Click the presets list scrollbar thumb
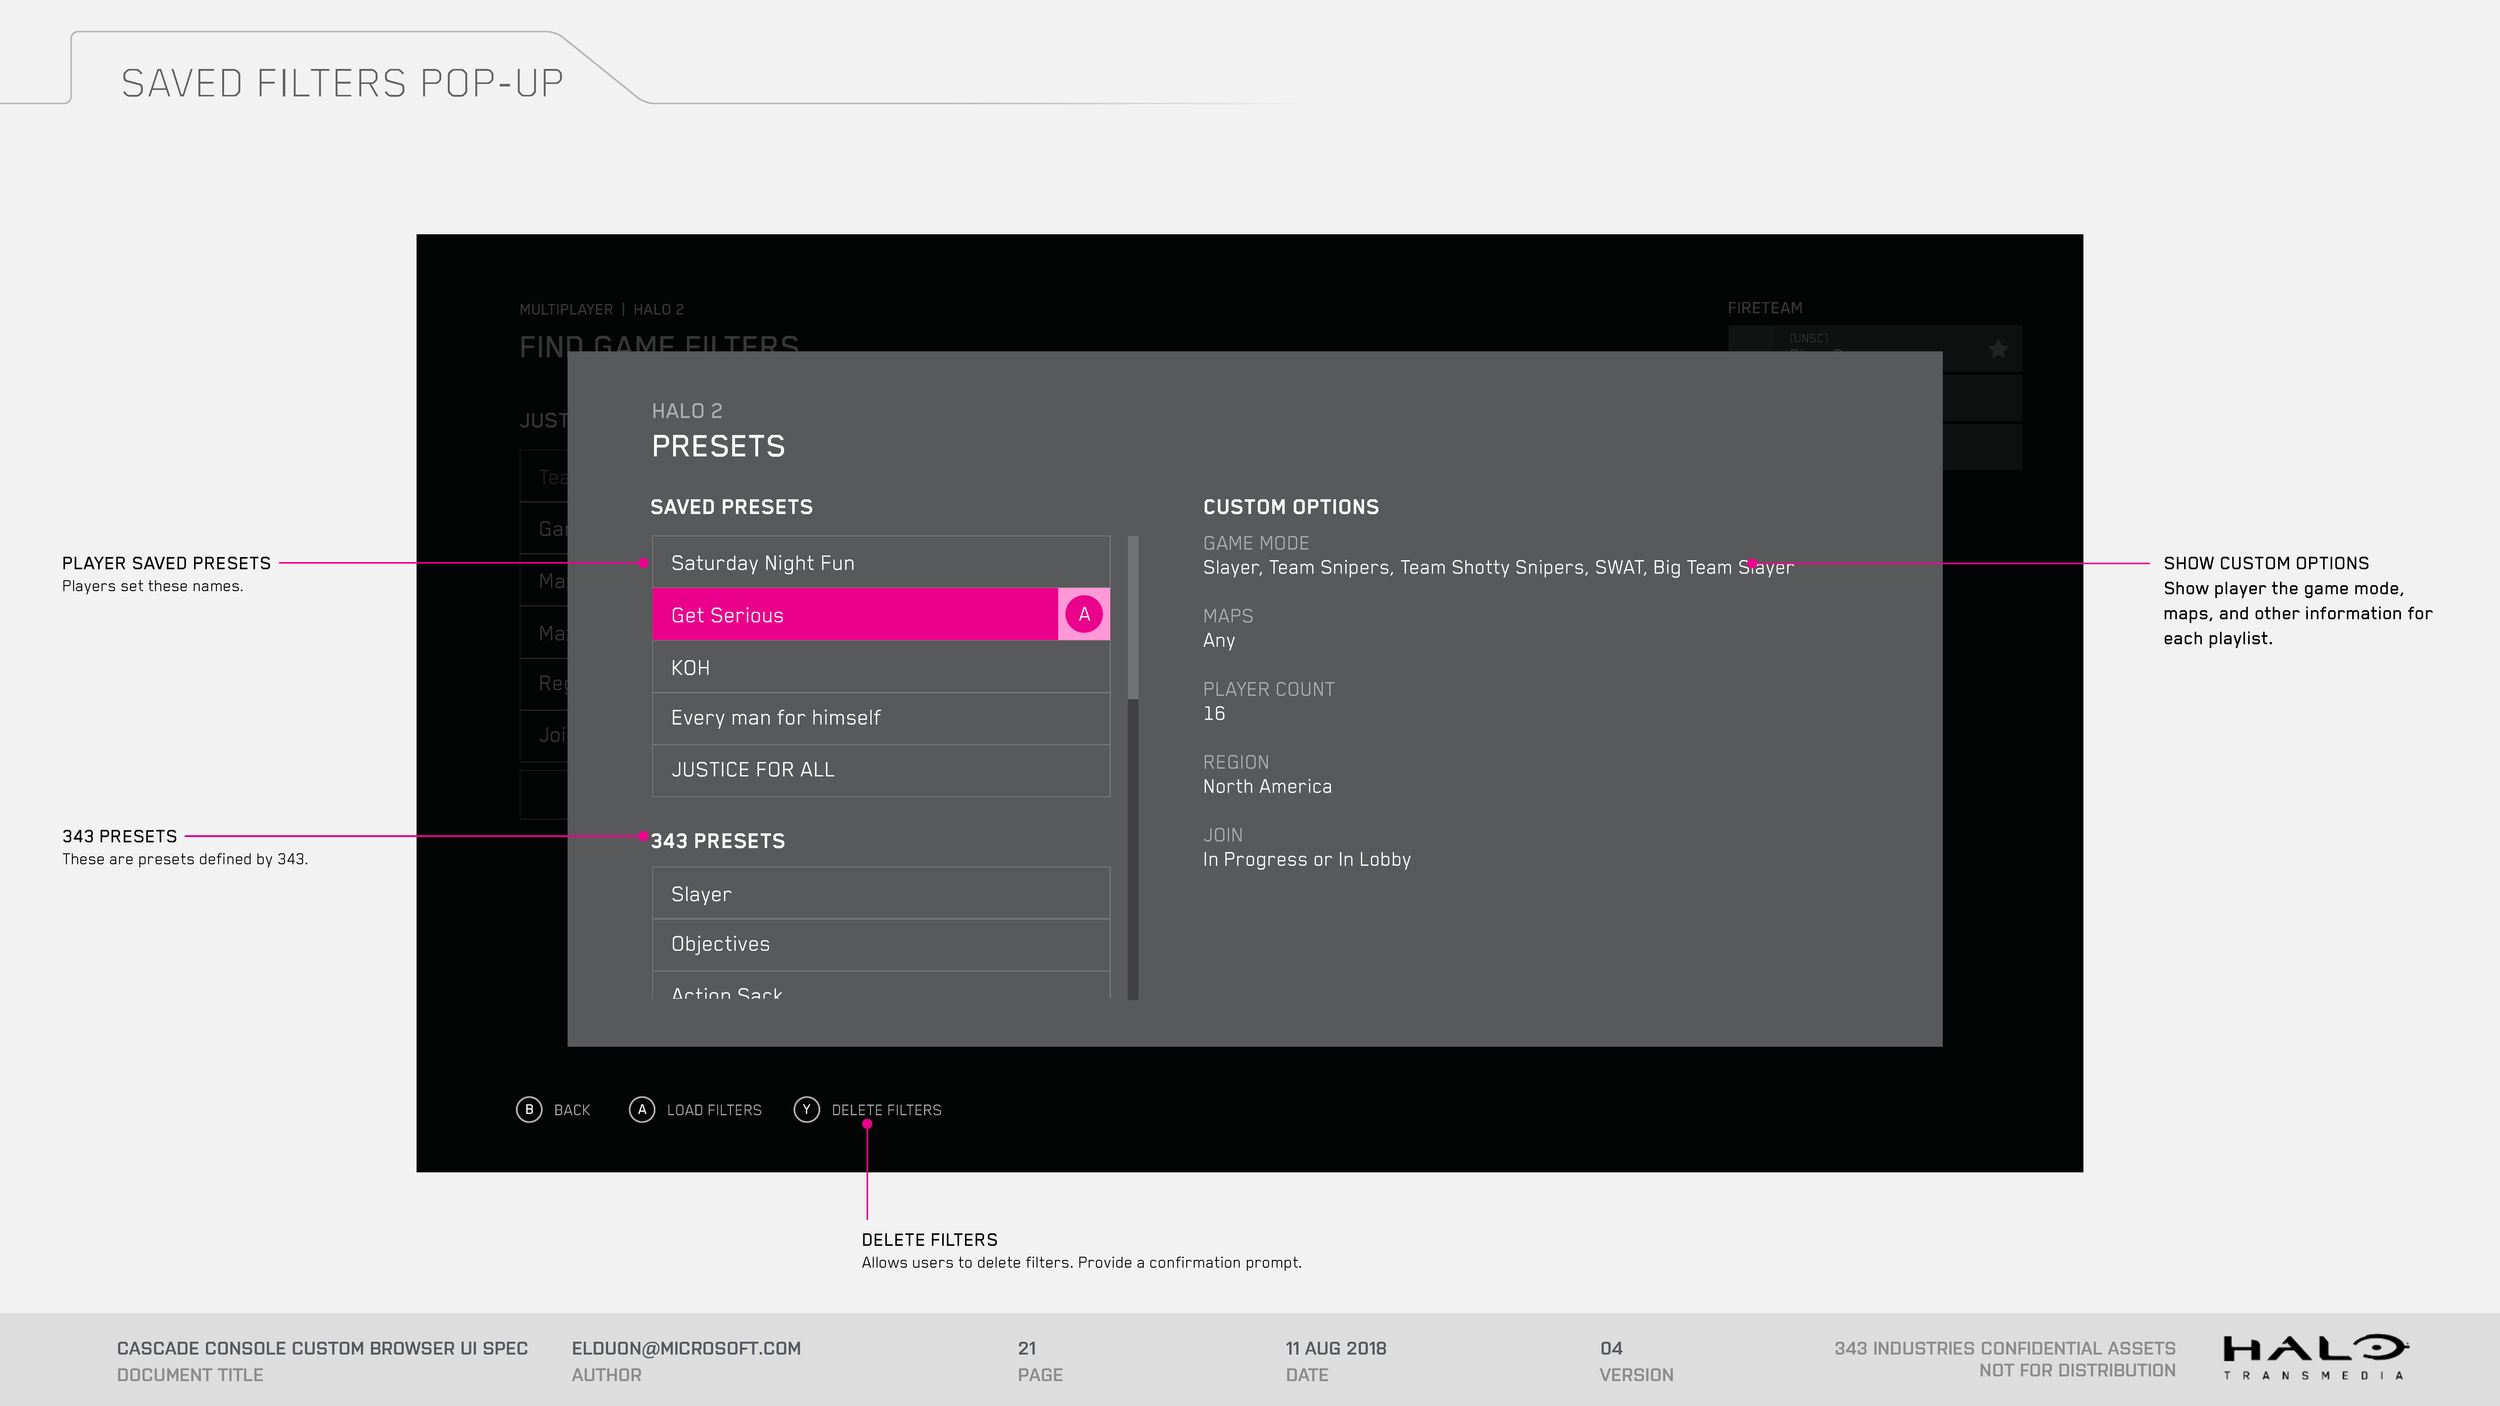Image resolution: width=2500 pixels, height=1406 pixels. click(x=1133, y=617)
